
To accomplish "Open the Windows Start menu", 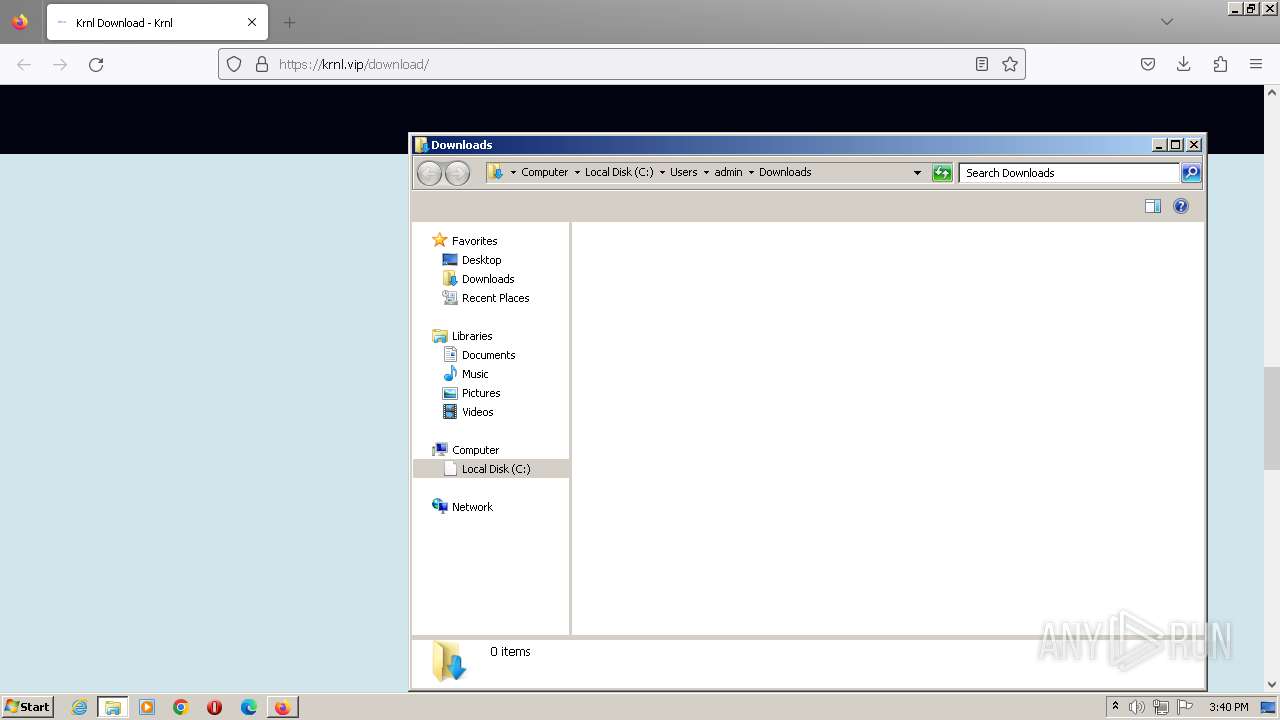I will click(x=28, y=707).
